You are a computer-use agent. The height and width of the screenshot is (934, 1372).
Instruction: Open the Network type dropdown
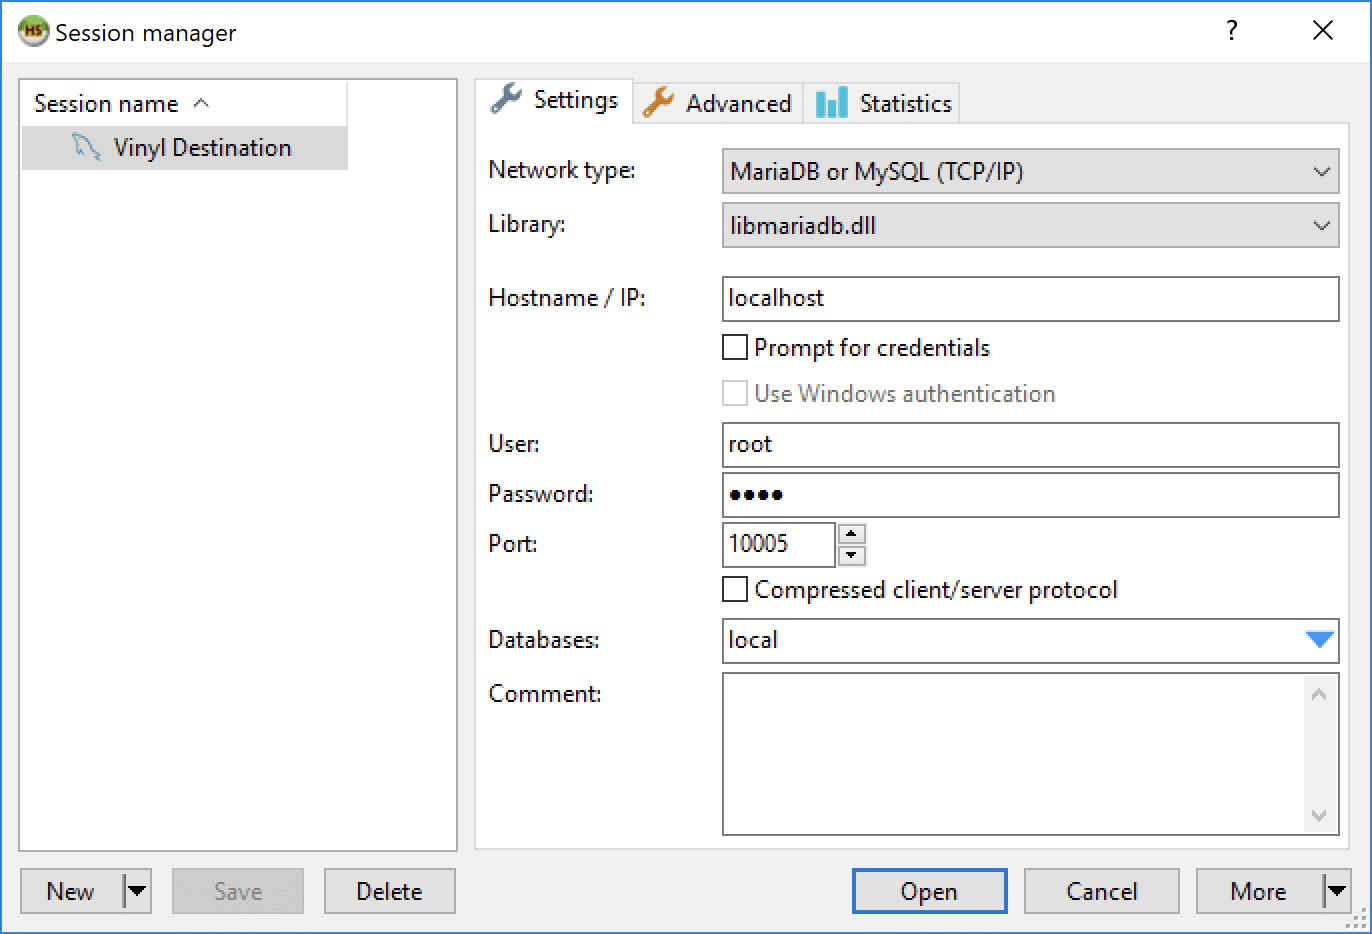1322,171
